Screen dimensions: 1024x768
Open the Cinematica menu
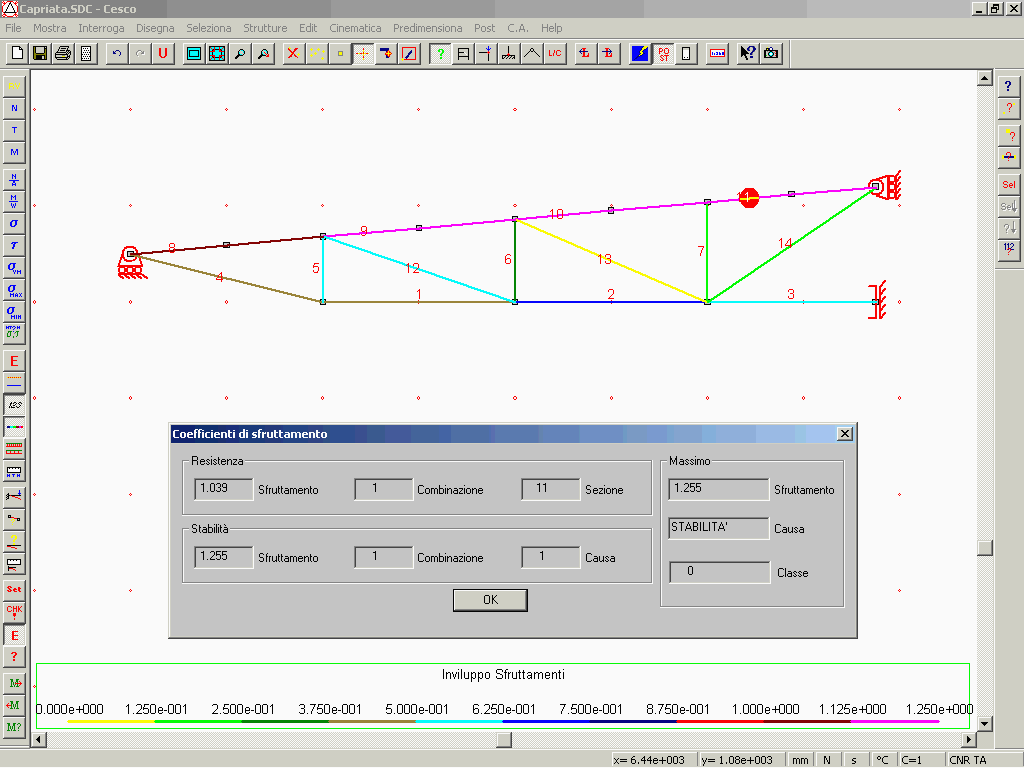pyautogui.click(x=355, y=28)
